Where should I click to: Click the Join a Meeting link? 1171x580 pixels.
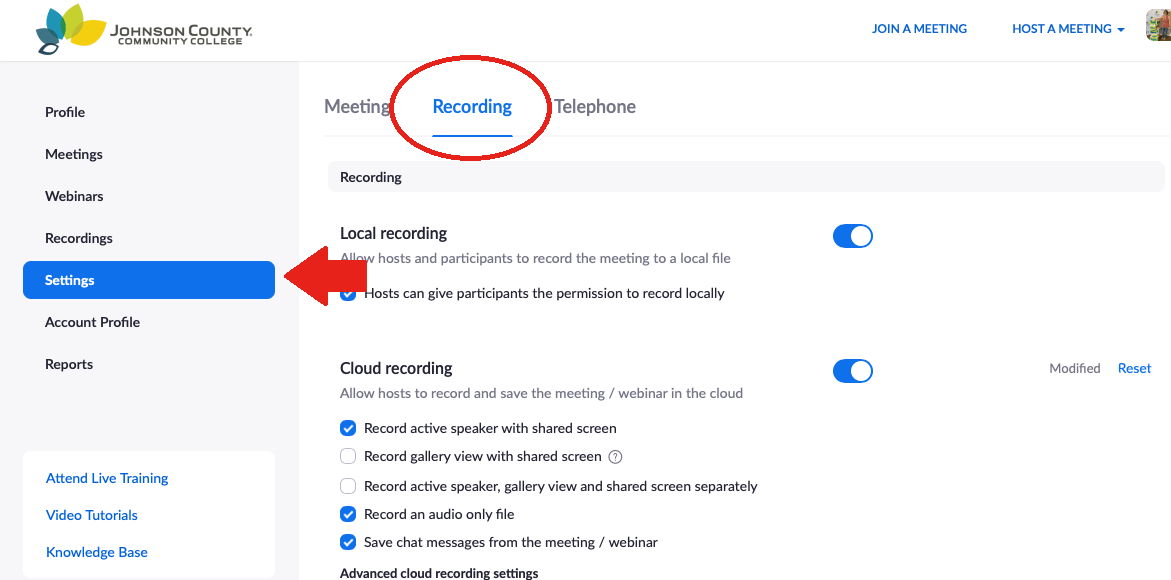point(919,29)
